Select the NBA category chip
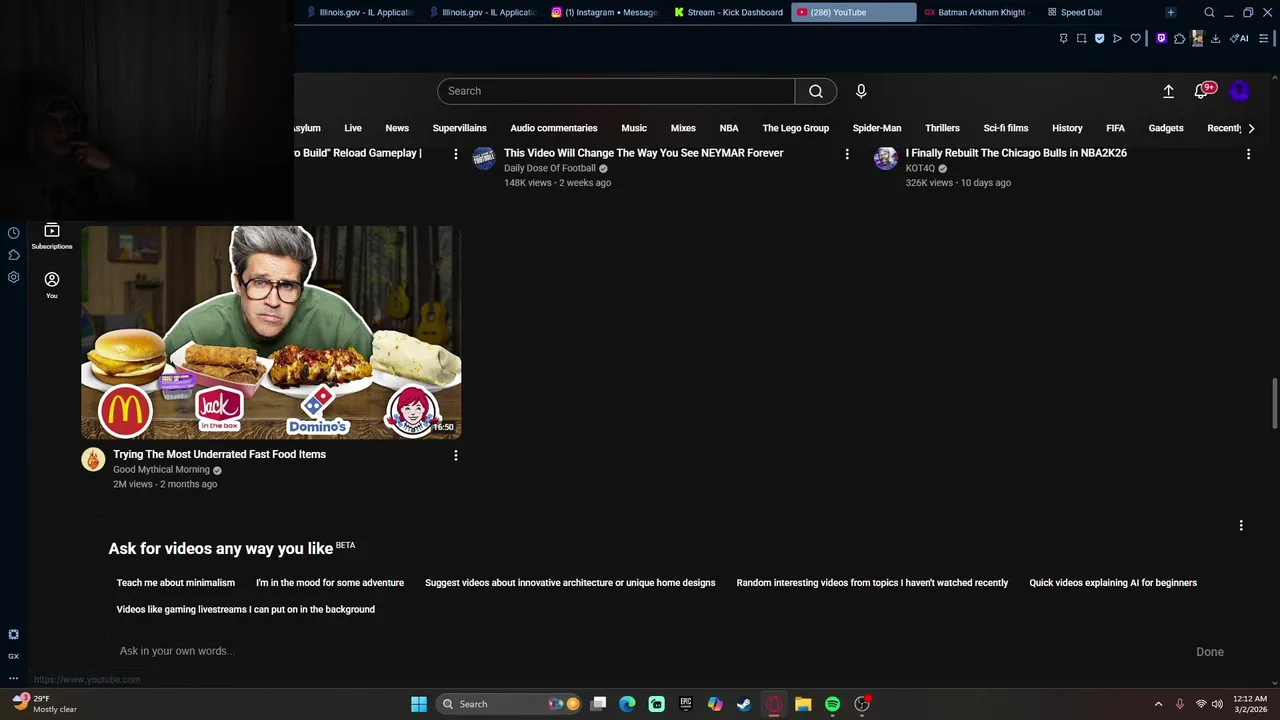Image resolution: width=1280 pixels, height=720 pixels. click(x=729, y=128)
